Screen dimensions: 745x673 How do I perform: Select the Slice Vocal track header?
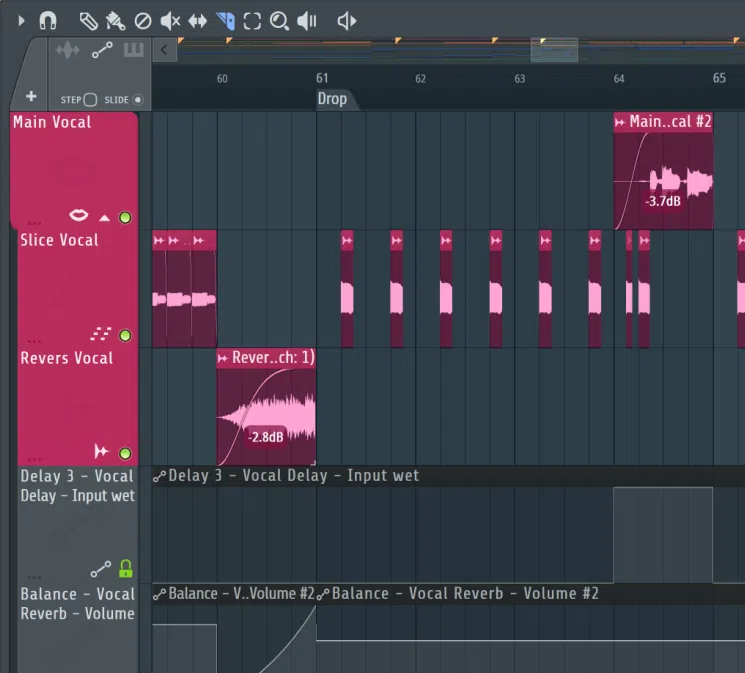click(x=78, y=288)
